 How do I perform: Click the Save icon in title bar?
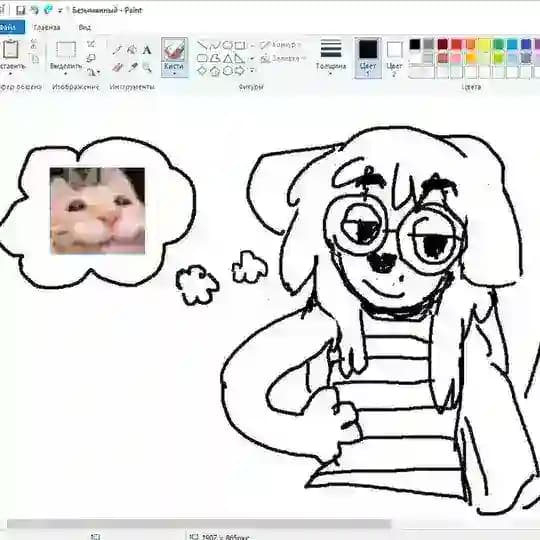pos(21,10)
